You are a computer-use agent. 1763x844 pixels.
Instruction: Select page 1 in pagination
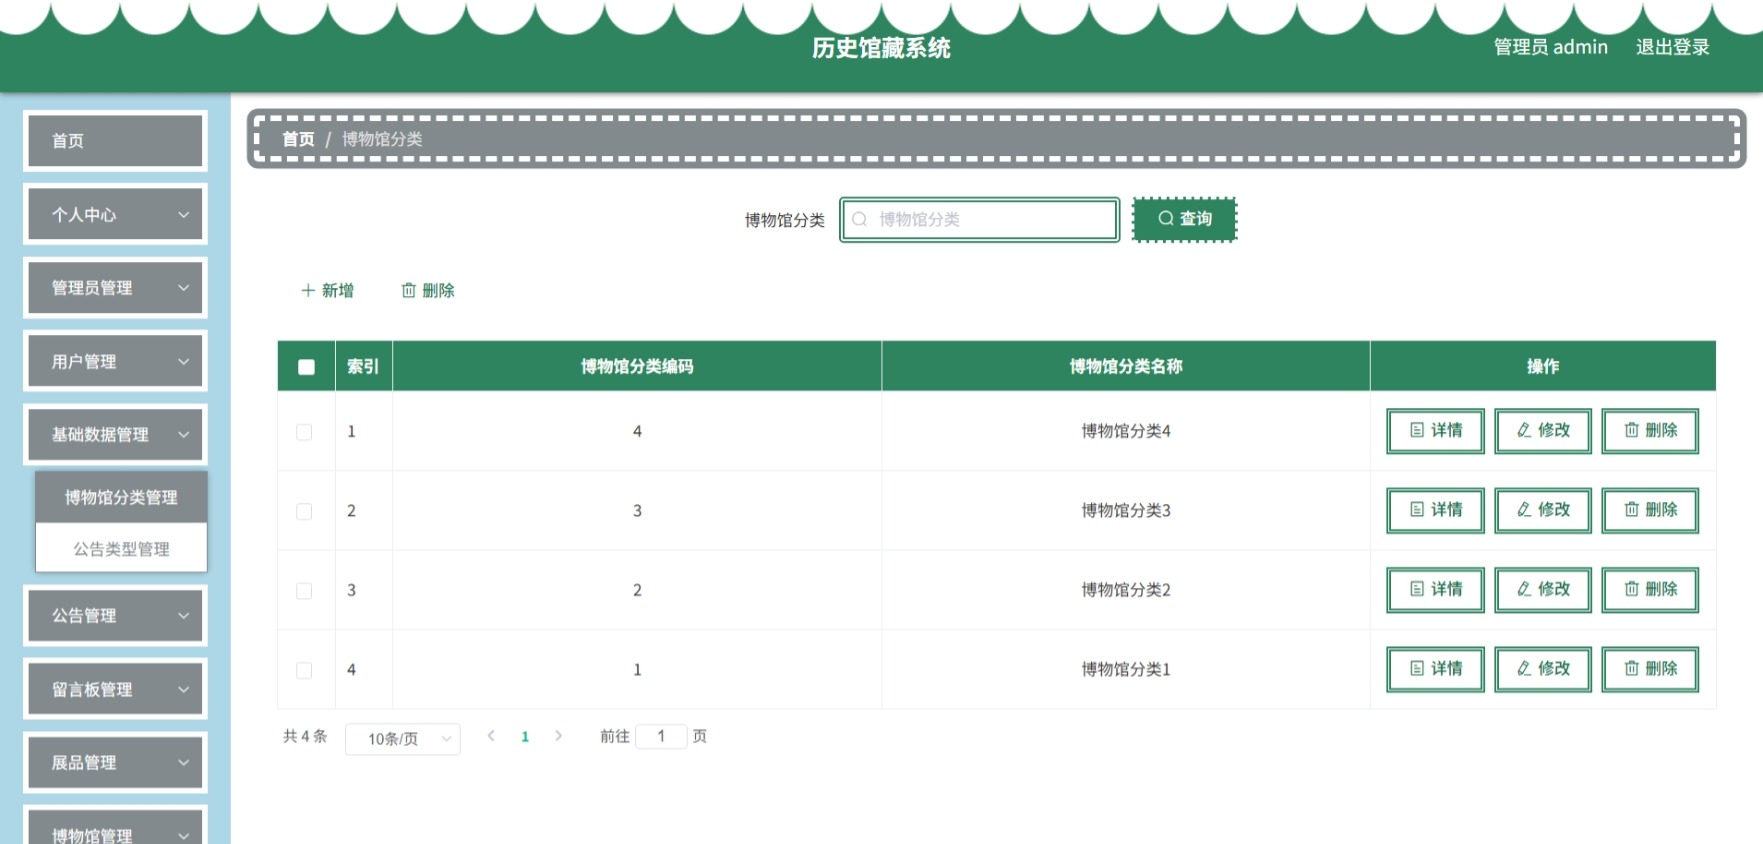pos(525,737)
